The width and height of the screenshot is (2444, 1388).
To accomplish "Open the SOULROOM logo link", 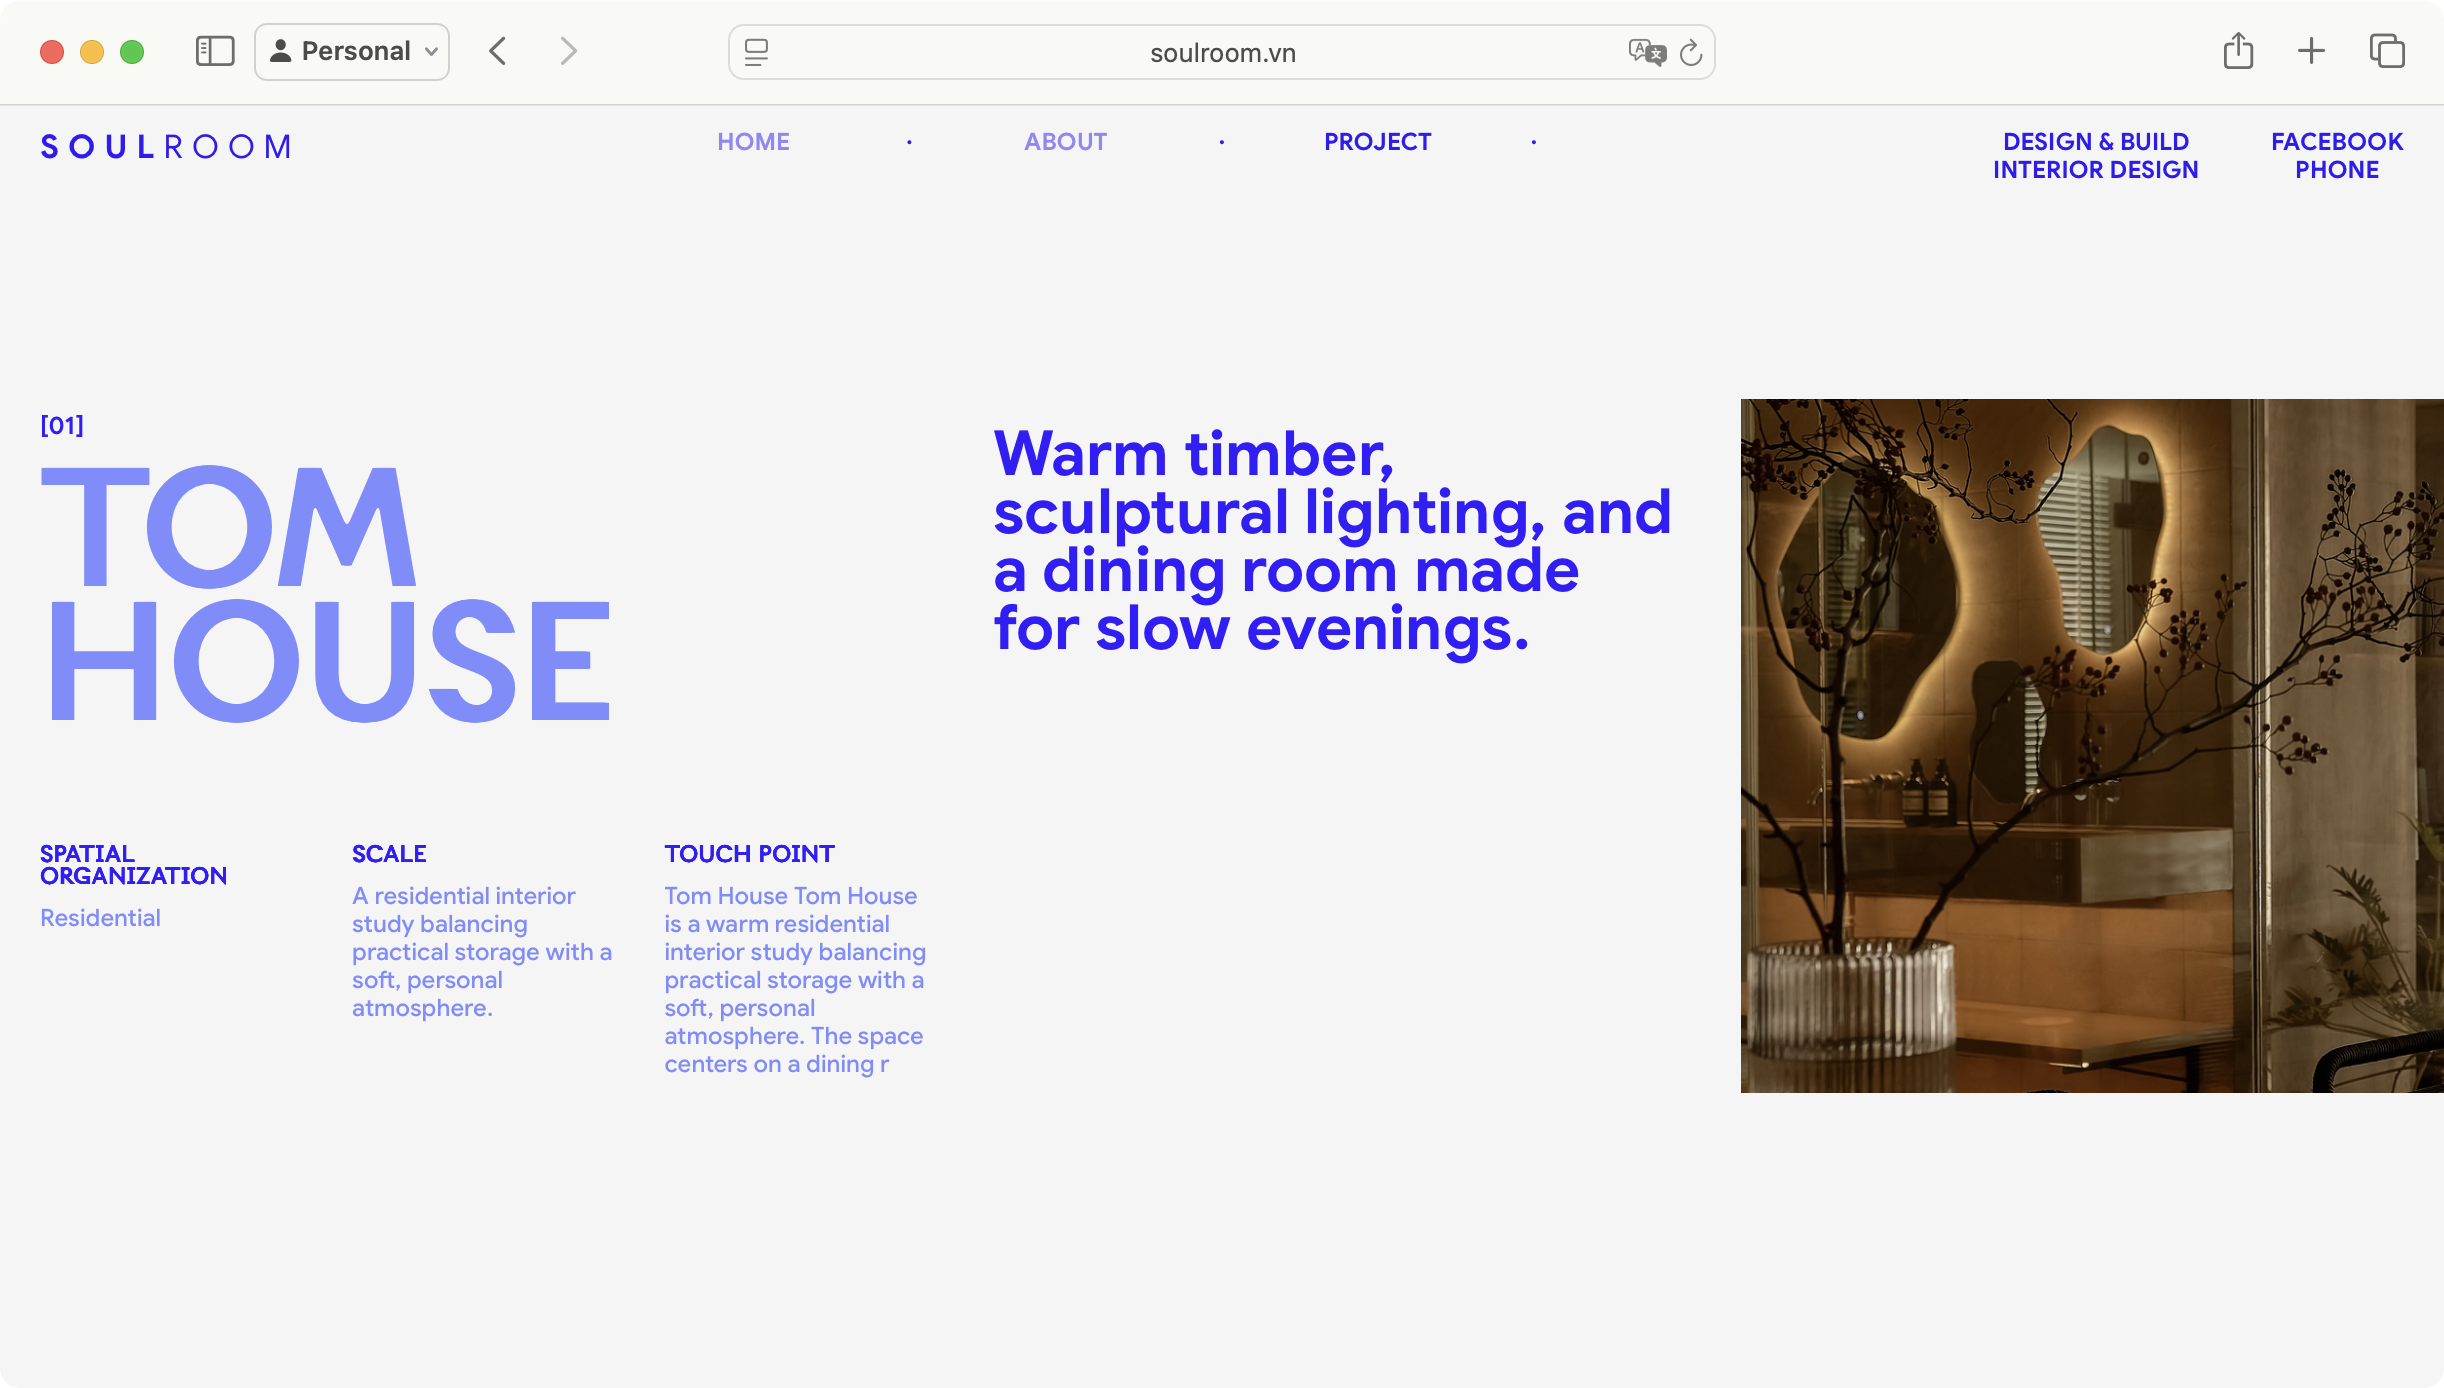I will (166, 147).
